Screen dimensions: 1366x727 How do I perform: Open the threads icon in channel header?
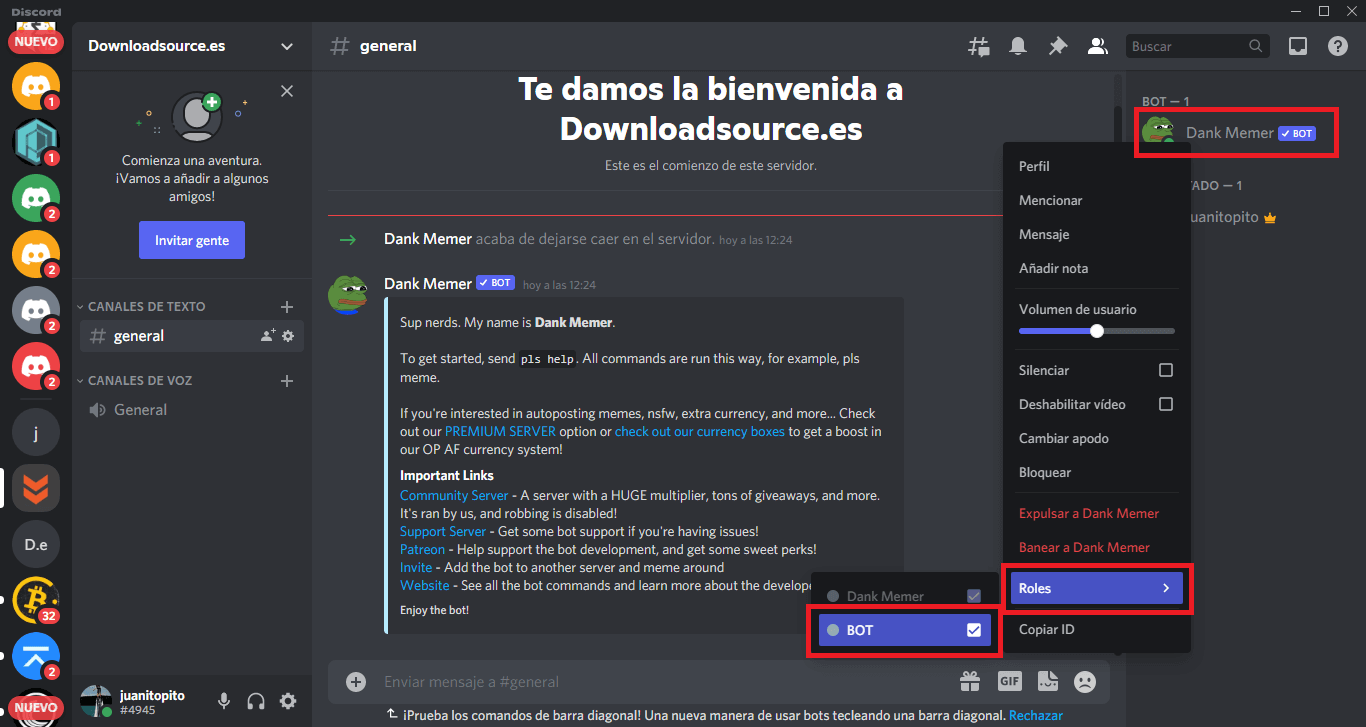(x=978, y=46)
